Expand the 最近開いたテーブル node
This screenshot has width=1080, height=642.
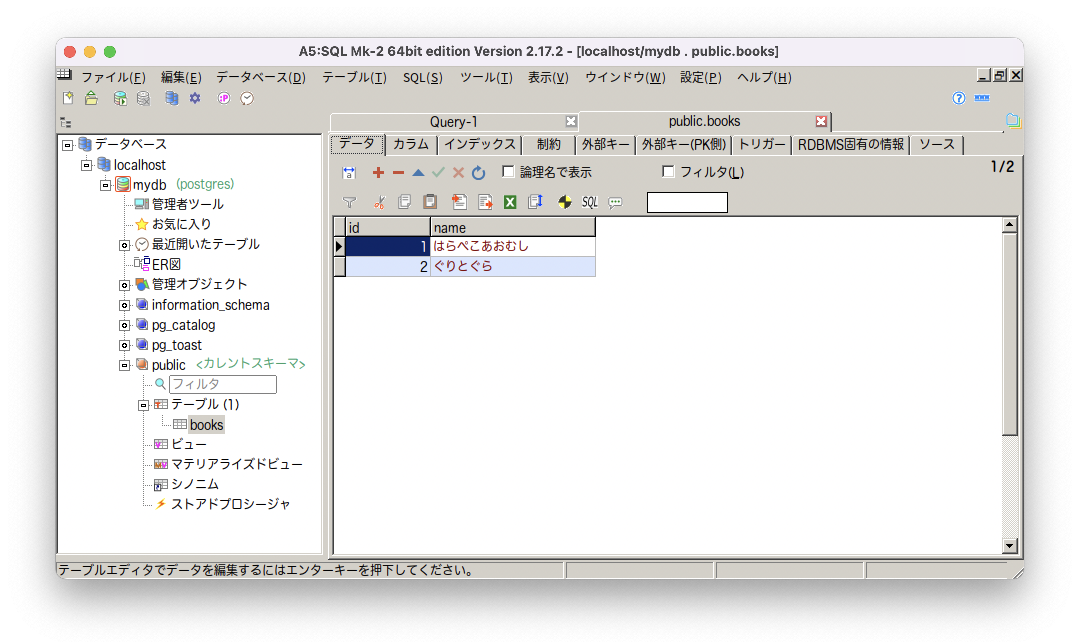tap(124, 245)
